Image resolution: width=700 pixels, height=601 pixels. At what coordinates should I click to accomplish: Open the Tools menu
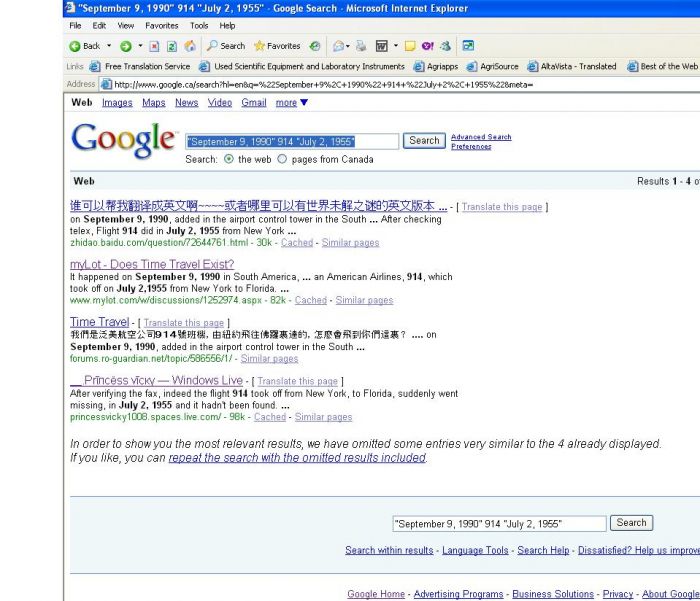199,25
